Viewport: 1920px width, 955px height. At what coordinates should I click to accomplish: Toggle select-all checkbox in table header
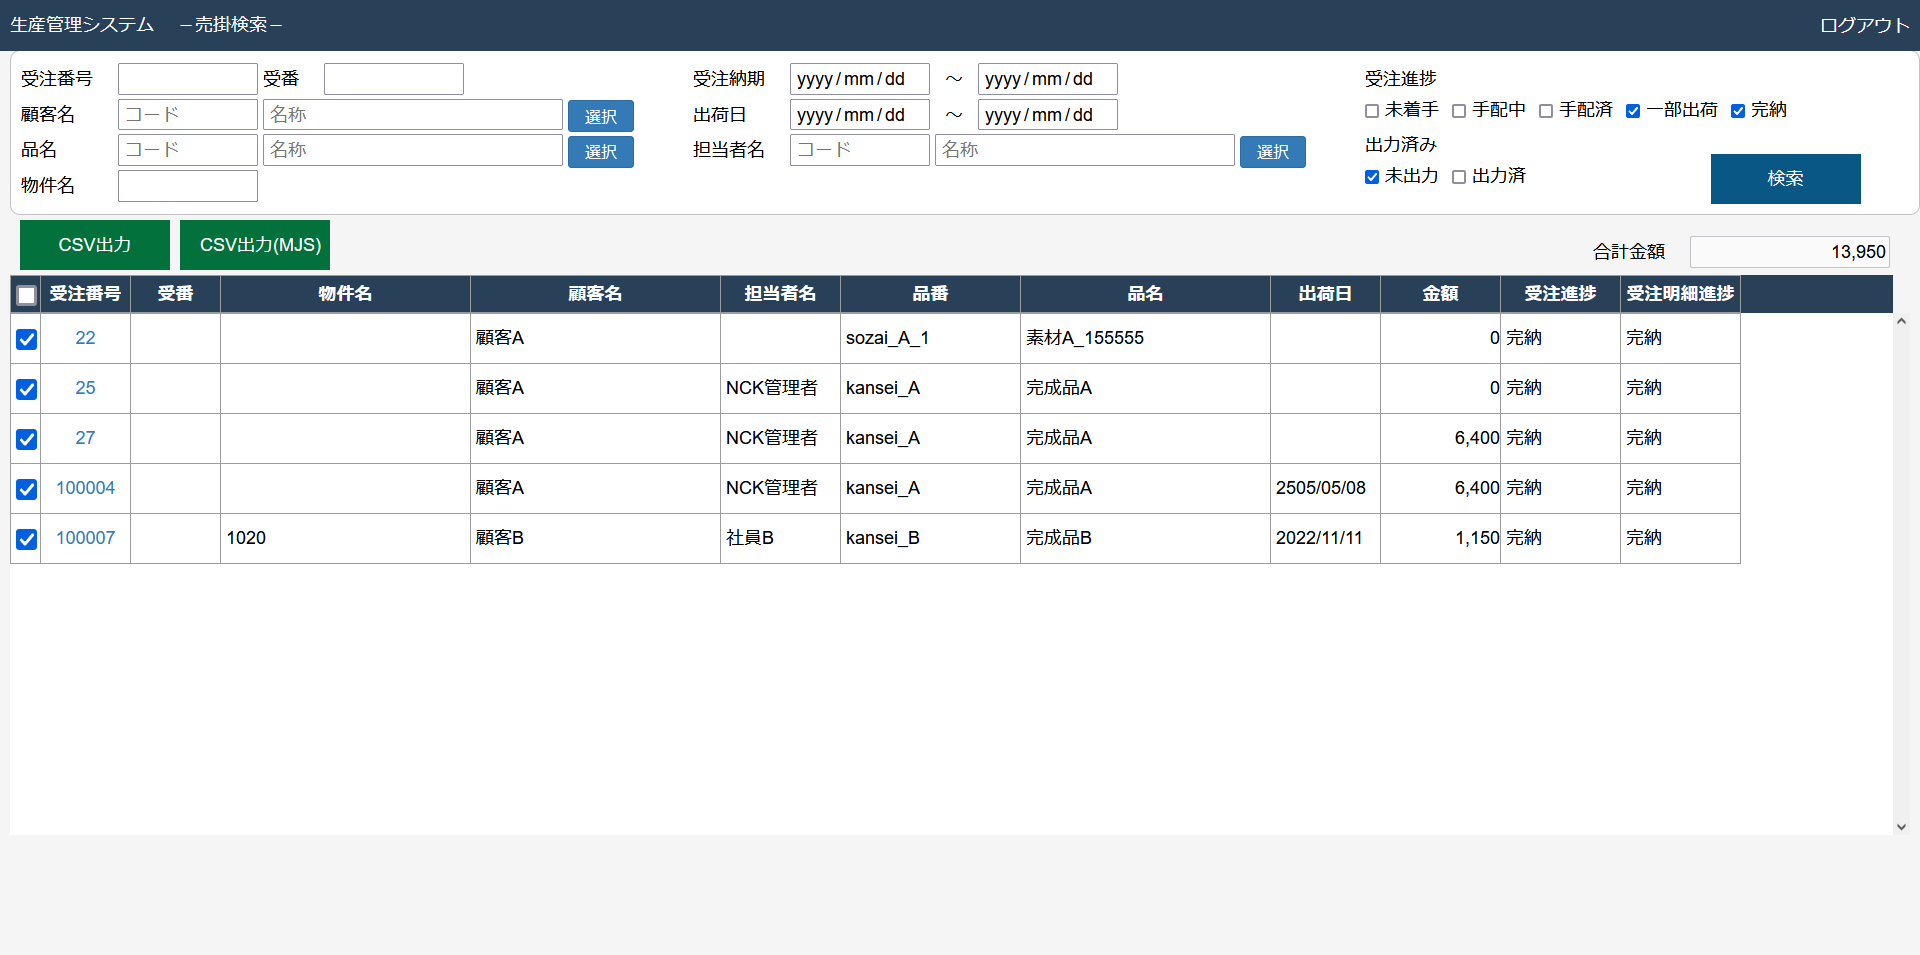pyautogui.click(x=27, y=295)
